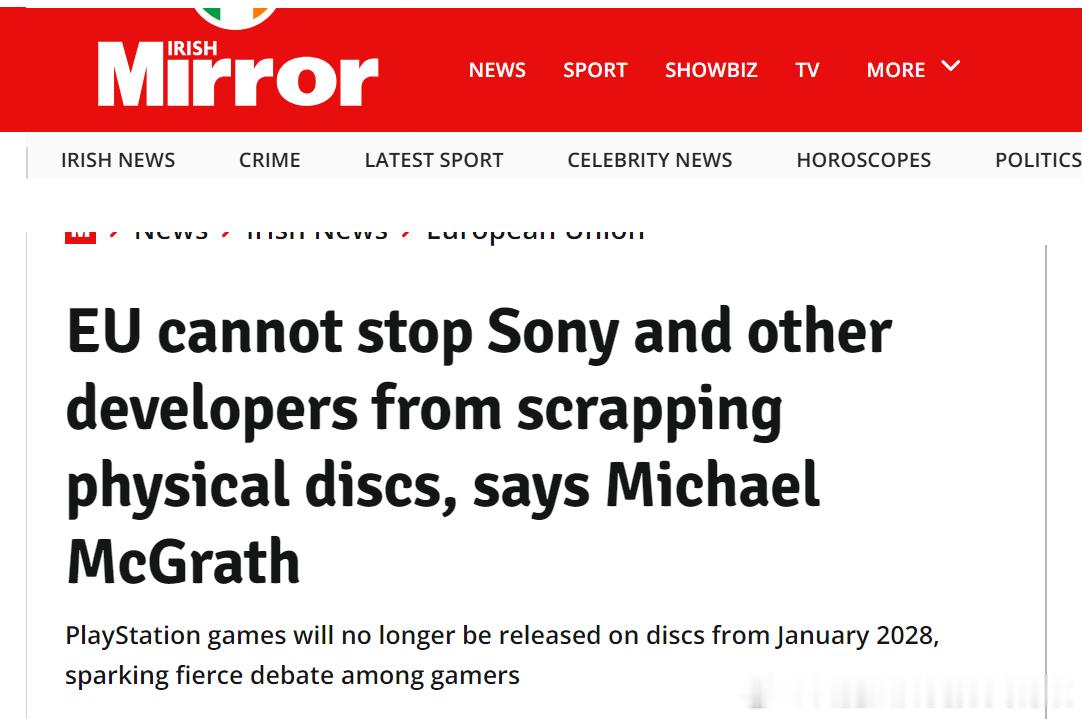Click the Irish Mirror logo

click(x=238, y=73)
